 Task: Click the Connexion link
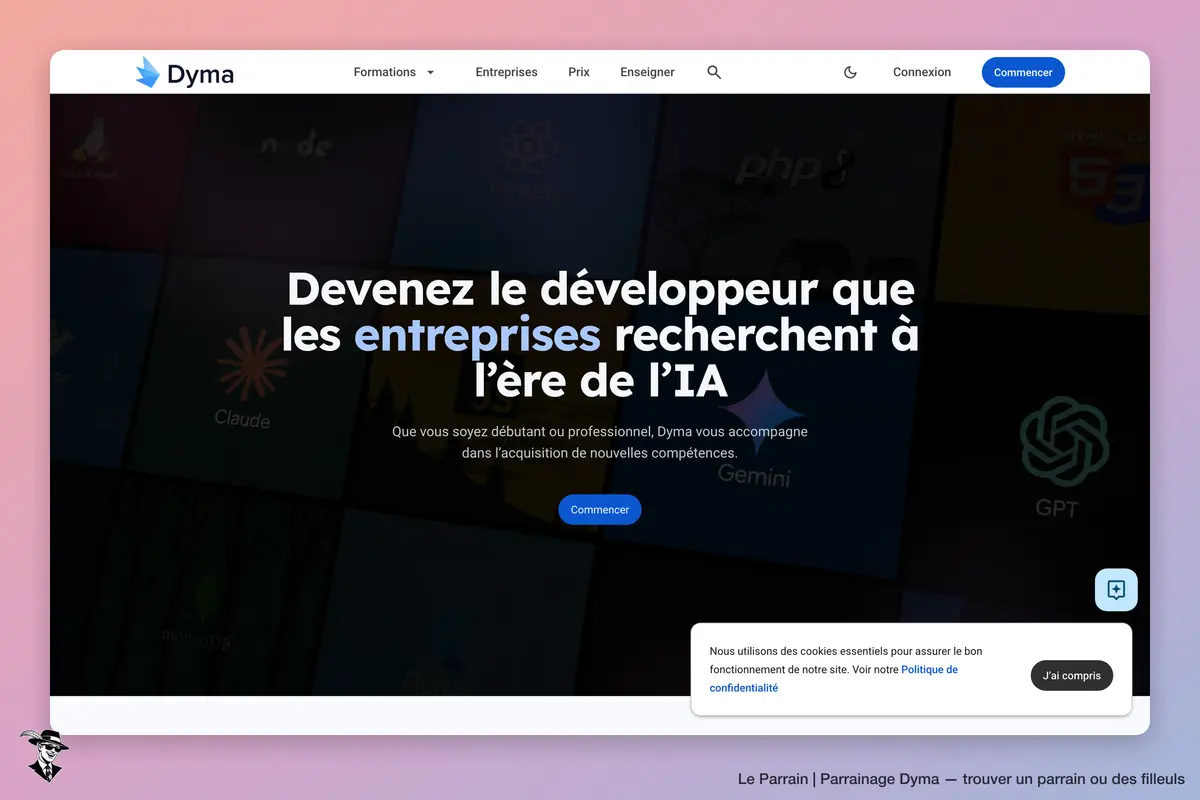pos(922,72)
